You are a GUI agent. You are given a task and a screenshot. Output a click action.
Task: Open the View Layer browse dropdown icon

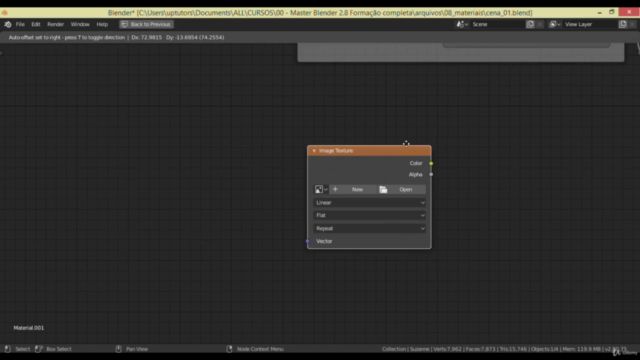tap(554, 24)
